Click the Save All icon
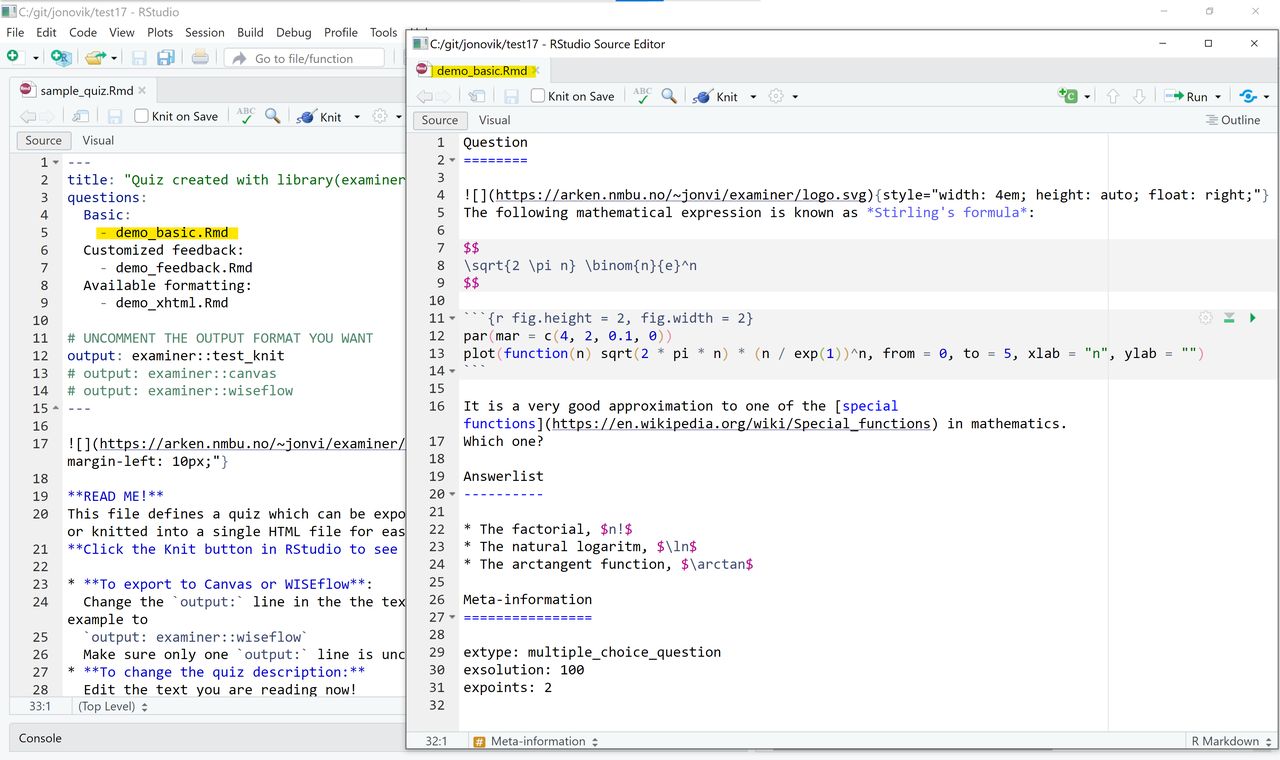Screen dimensions: 1280x760 (165, 58)
